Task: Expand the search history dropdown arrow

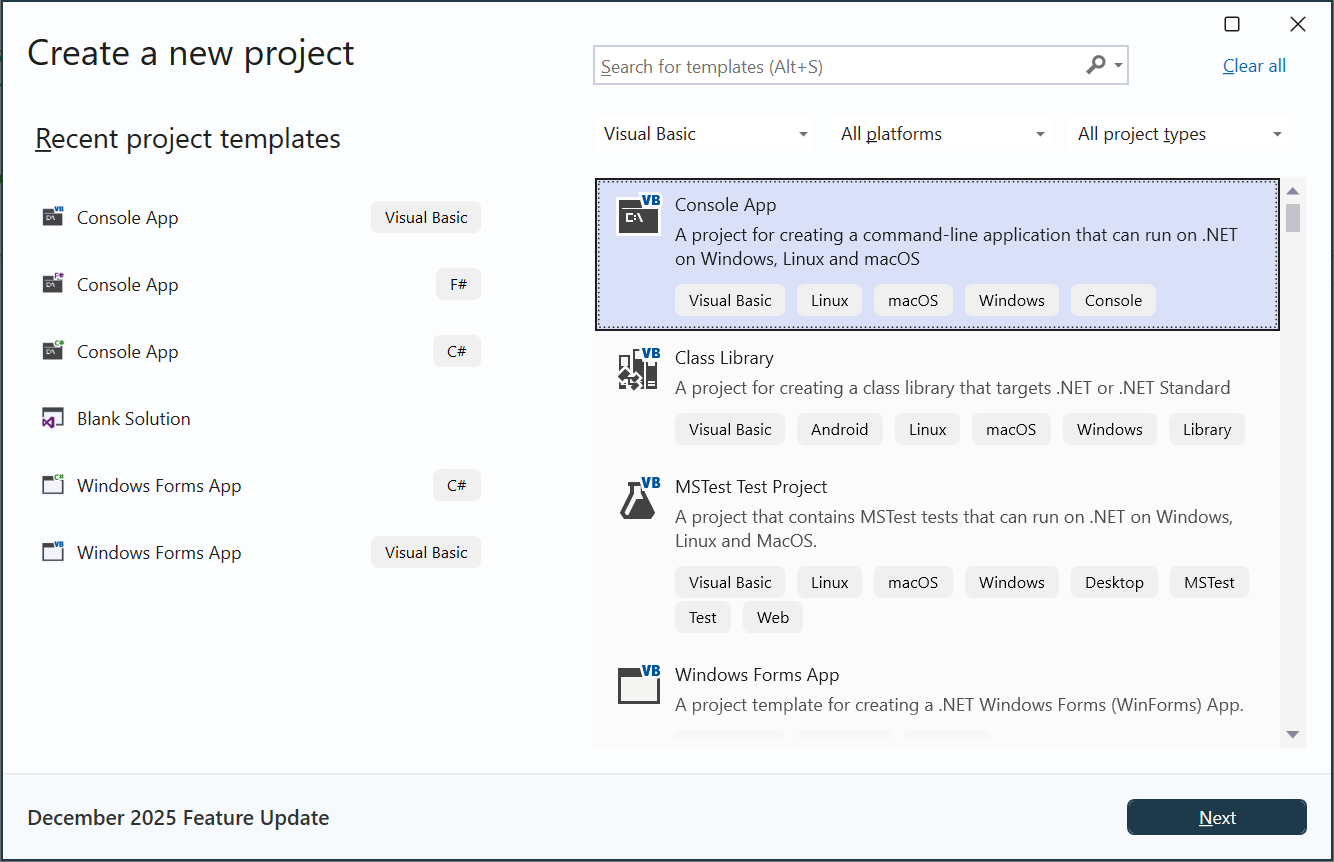Action: coord(1118,66)
